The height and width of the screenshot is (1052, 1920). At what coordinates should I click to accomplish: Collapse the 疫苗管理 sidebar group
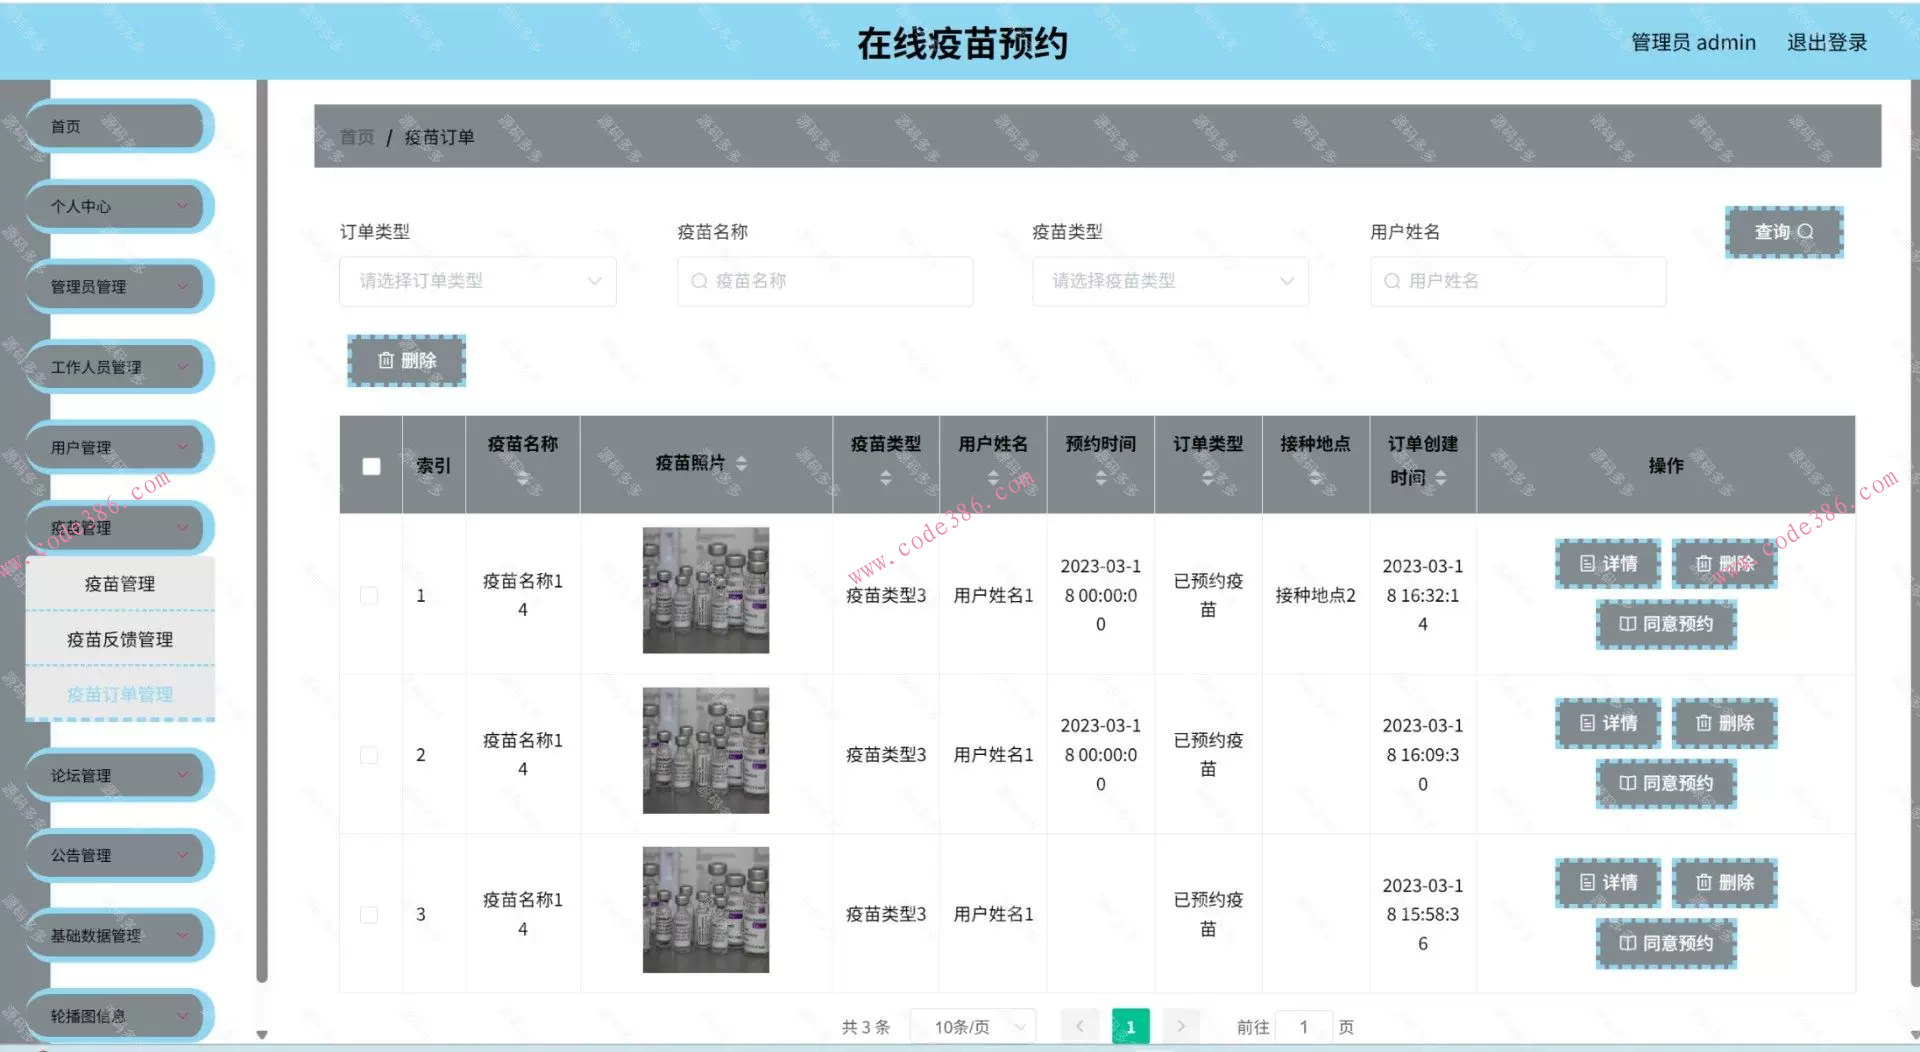(x=120, y=527)
